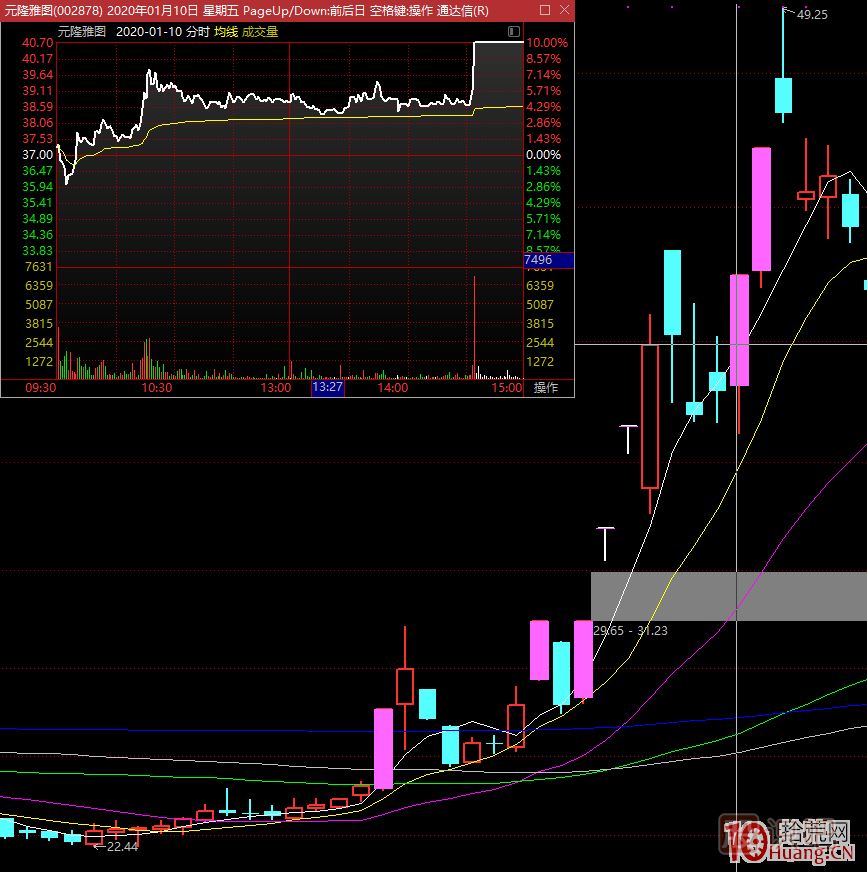Click the 22.44 low price annotation
The width and height of the screenshot is (867, 872).
click(122, 846)
